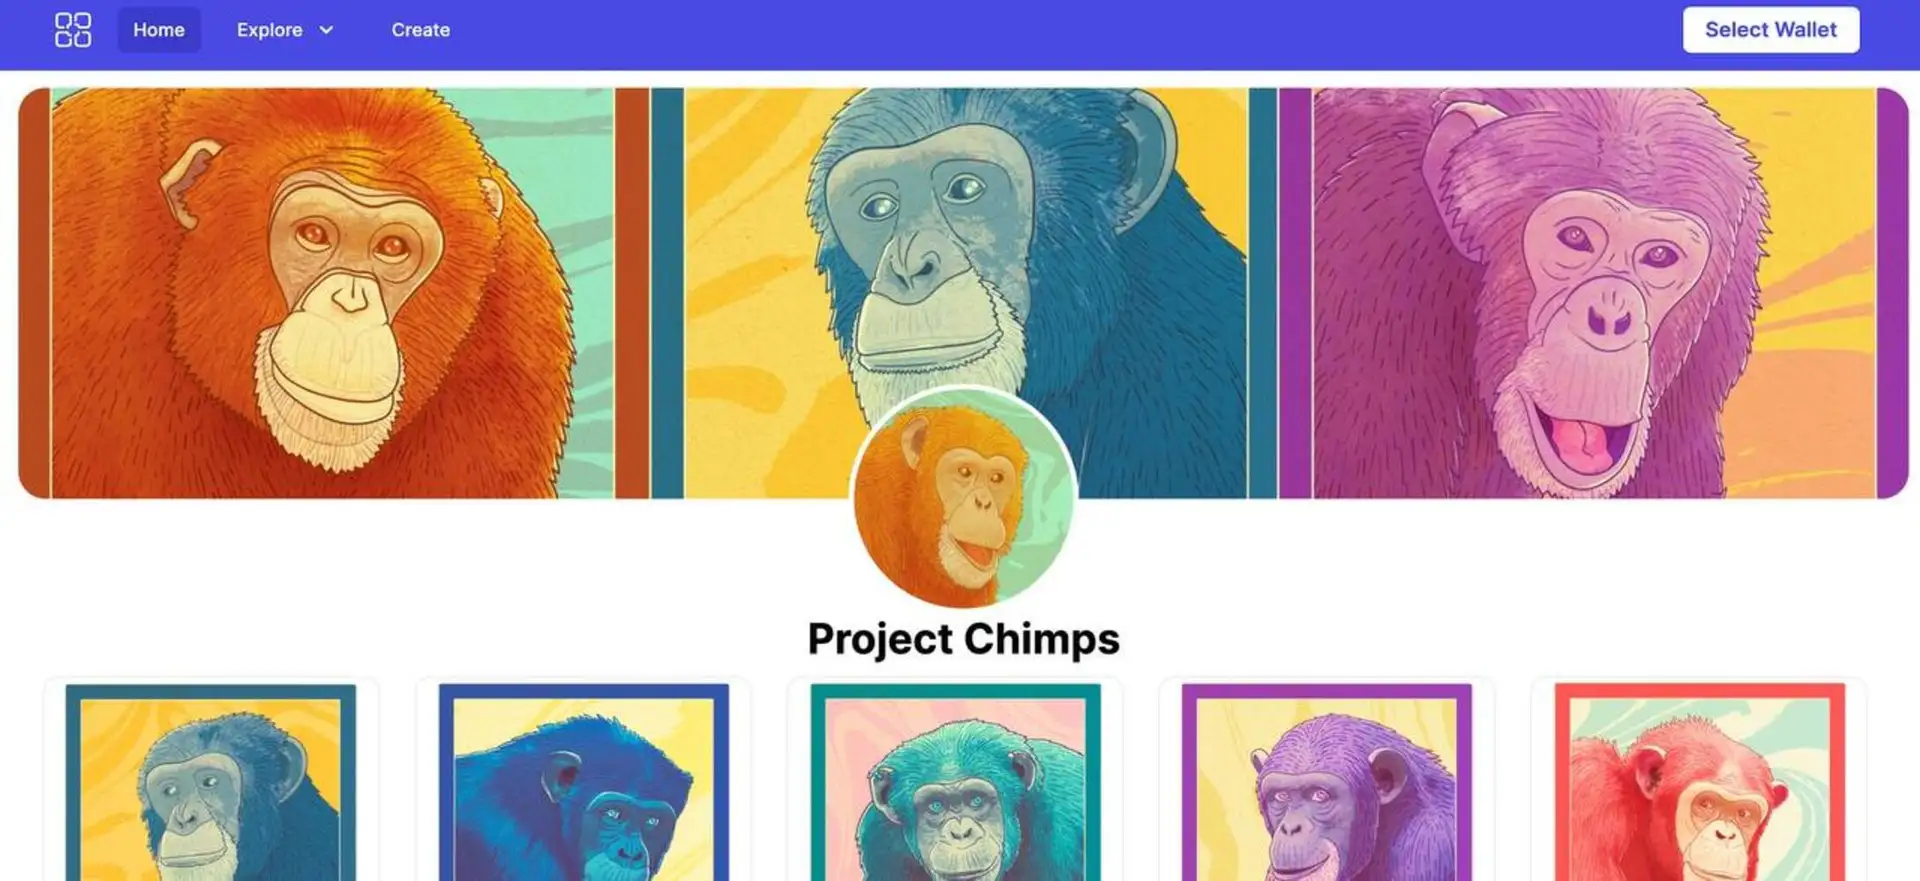Screen dimensions: 1920x881
Task: Click the chevron next to Explore
Action: [326, 30]
